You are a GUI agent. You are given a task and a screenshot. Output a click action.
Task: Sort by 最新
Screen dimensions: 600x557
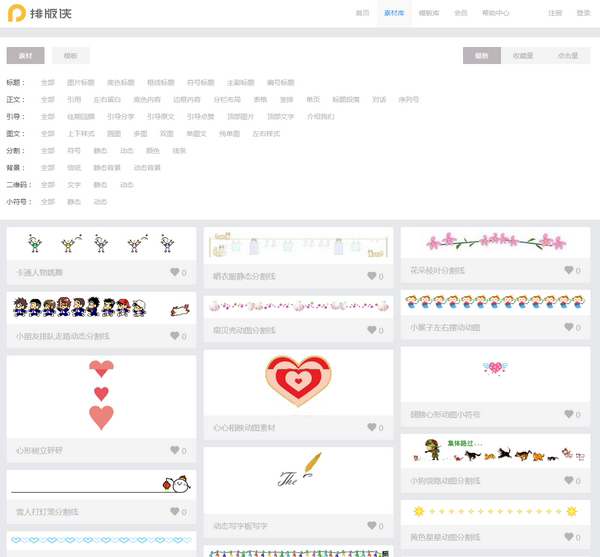coord(481,55)
